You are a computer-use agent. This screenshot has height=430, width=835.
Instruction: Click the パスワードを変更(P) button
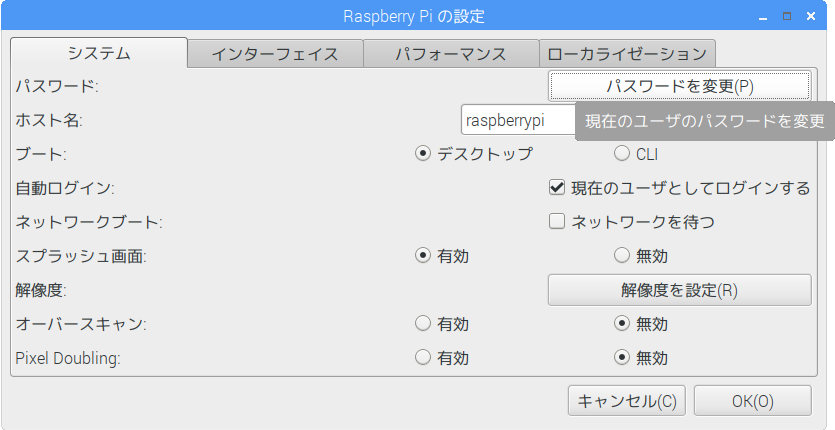pos(680,86)
